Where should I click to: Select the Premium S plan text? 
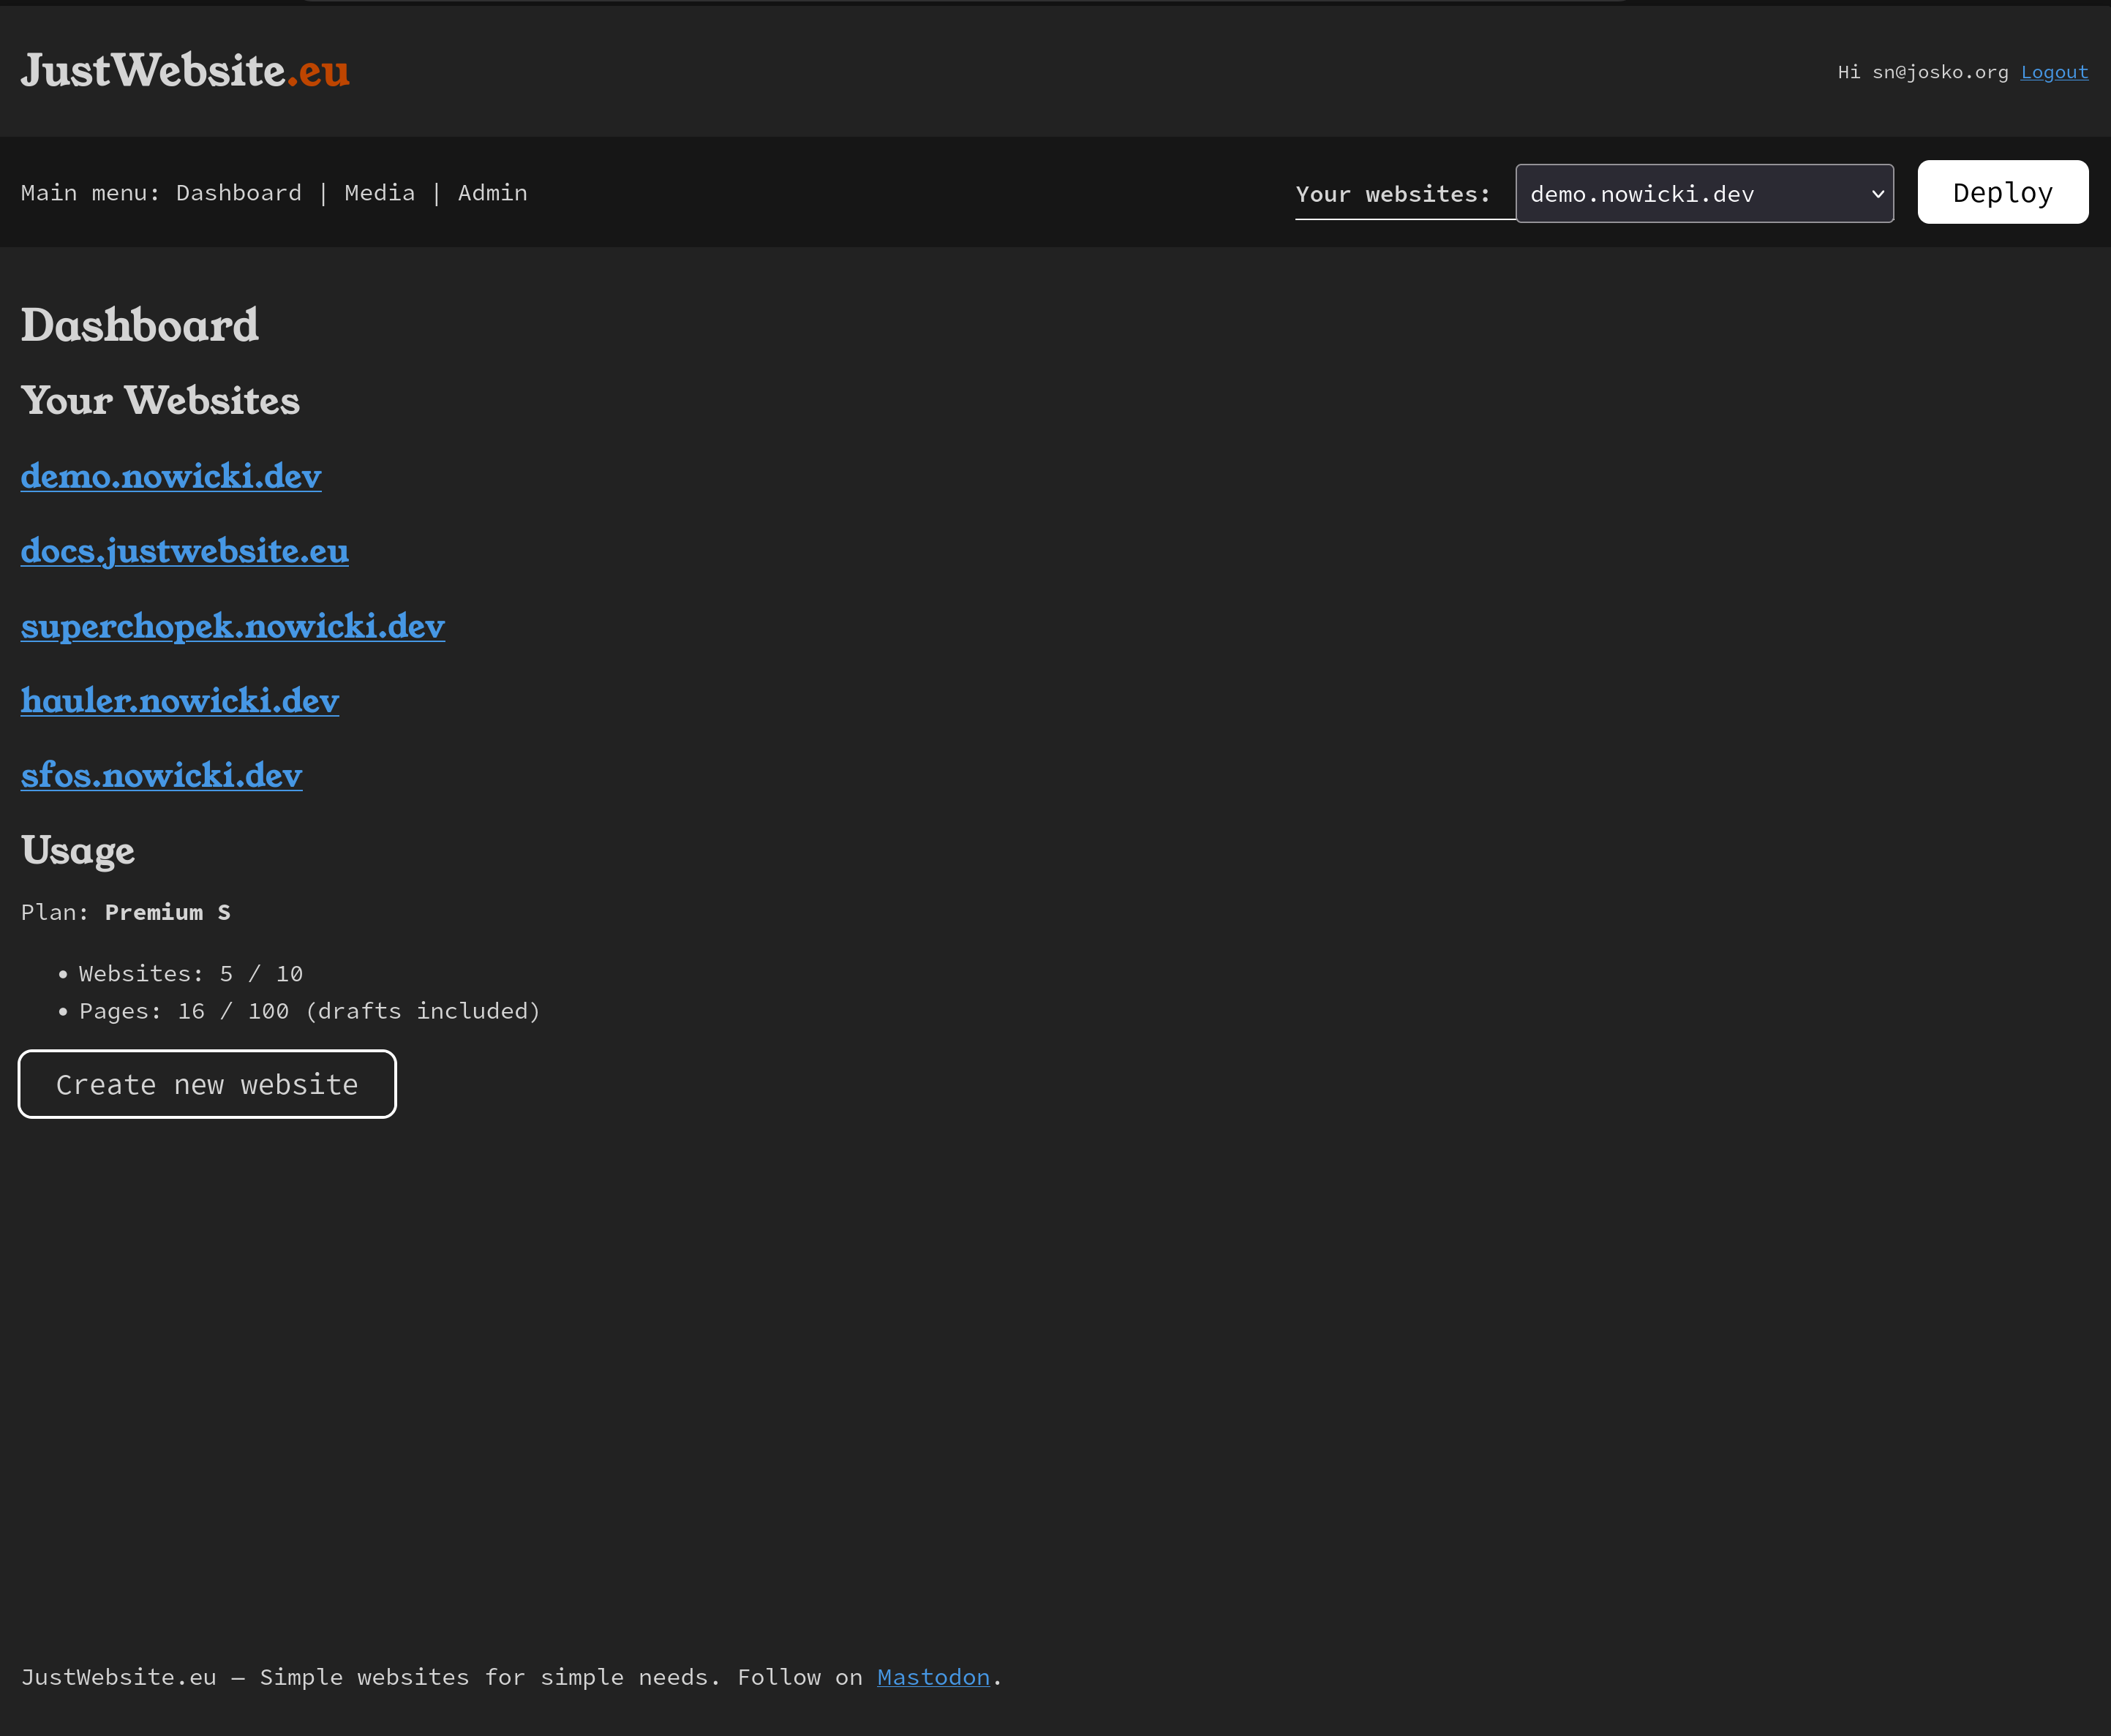coord(168,912)
